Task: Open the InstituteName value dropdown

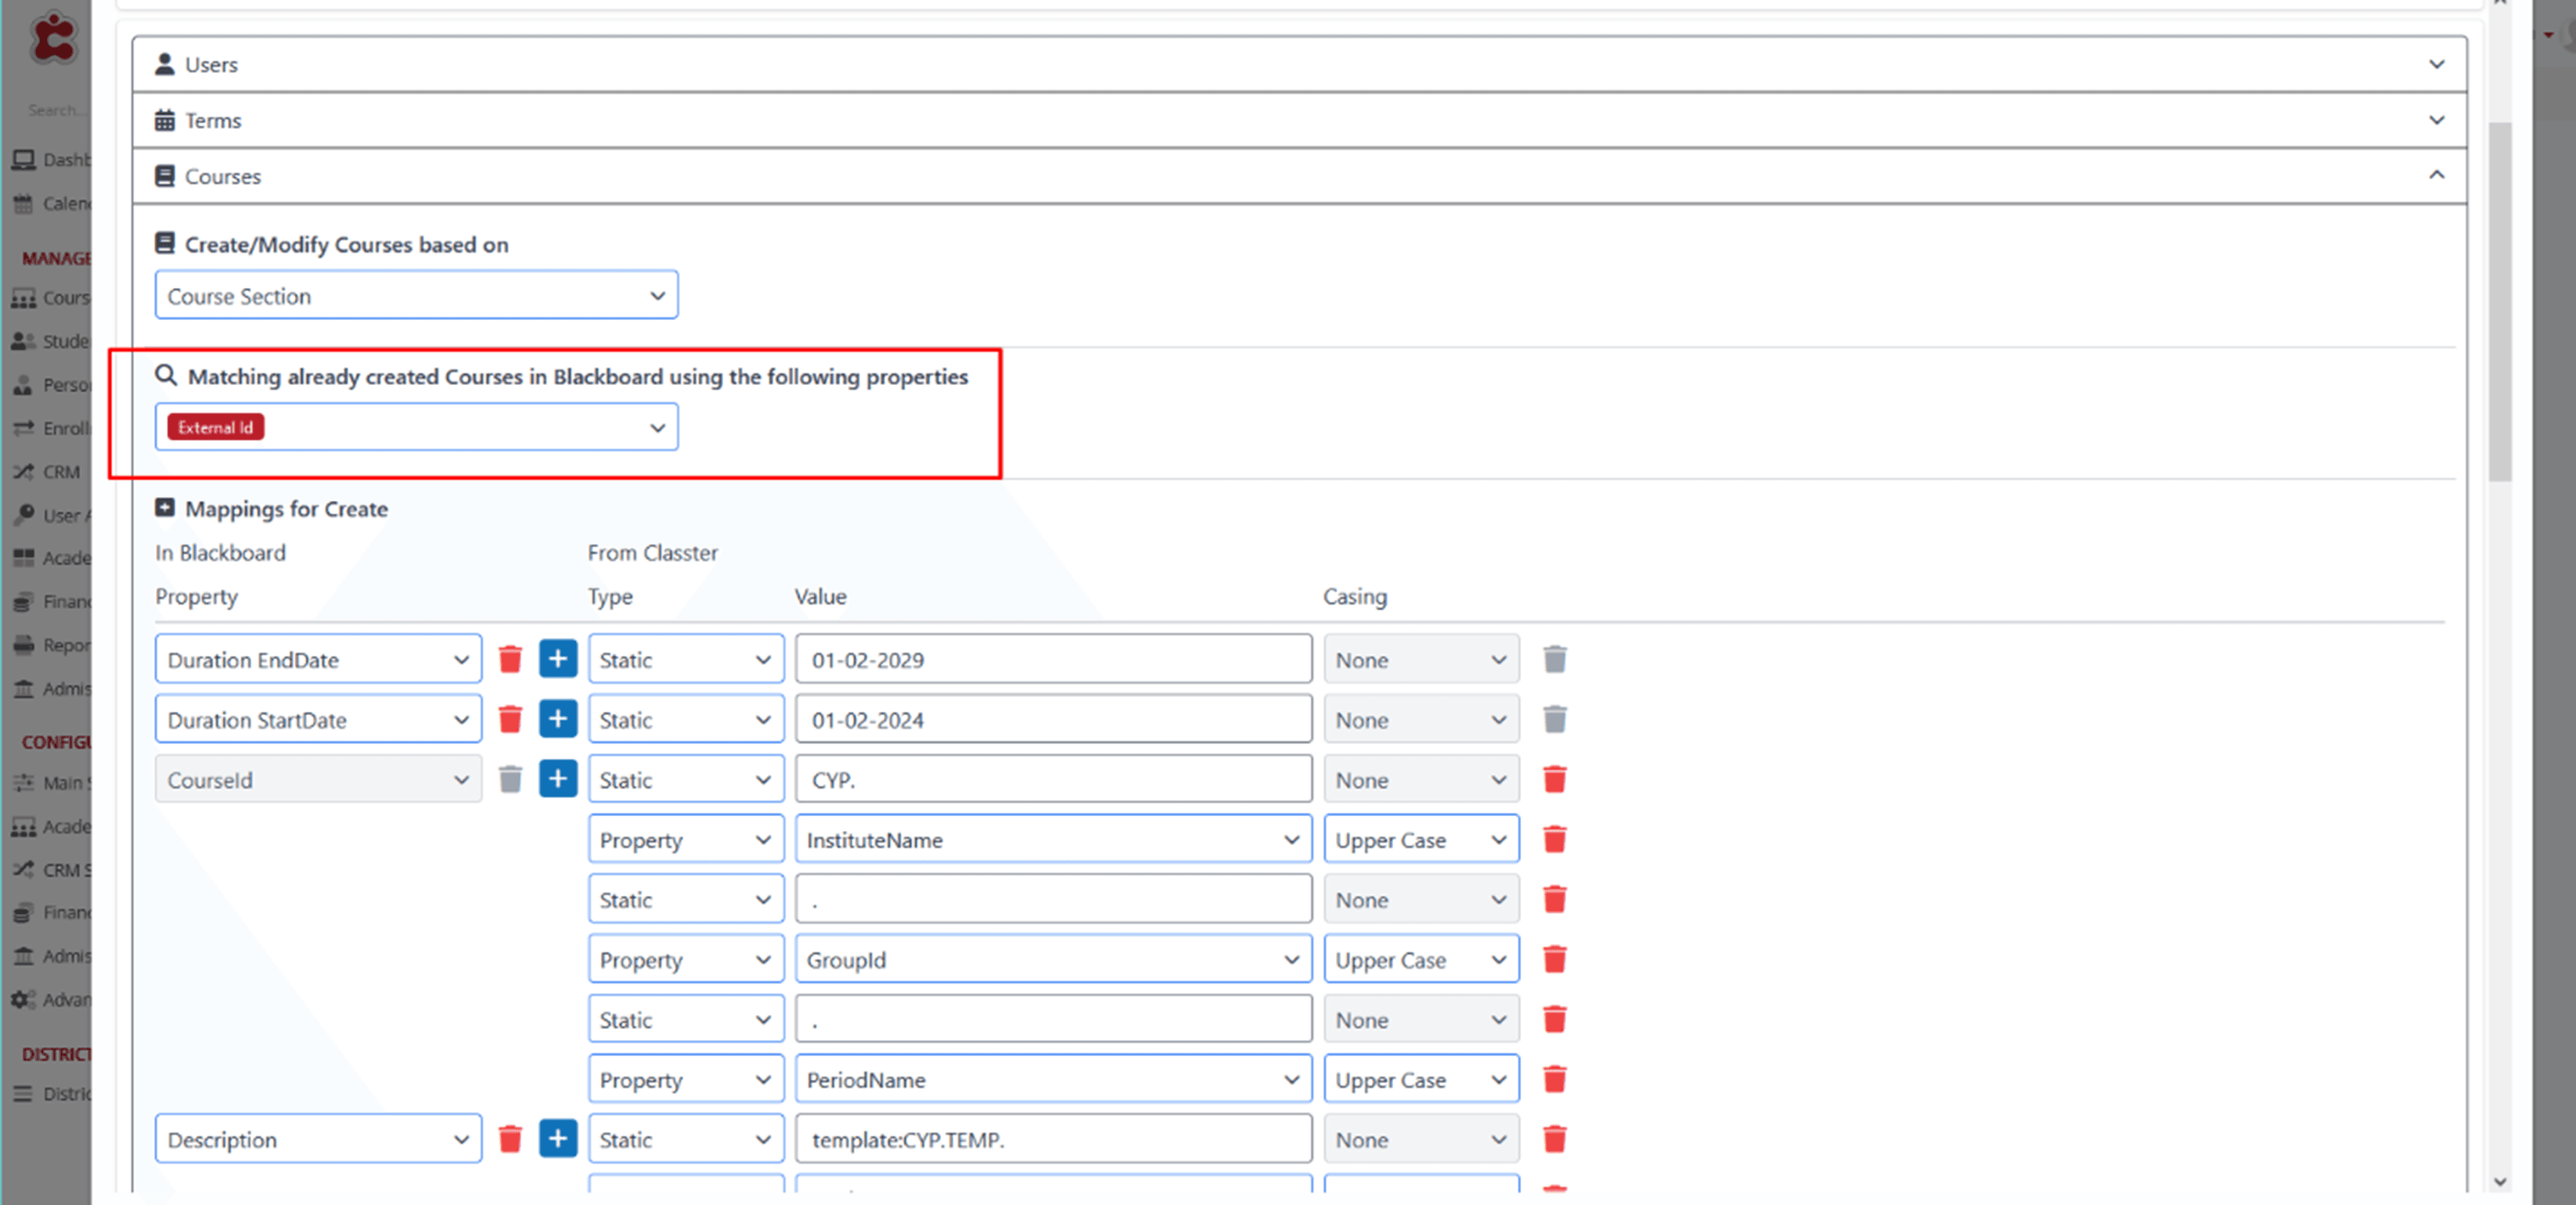Action: click(x=1053, y=839)
